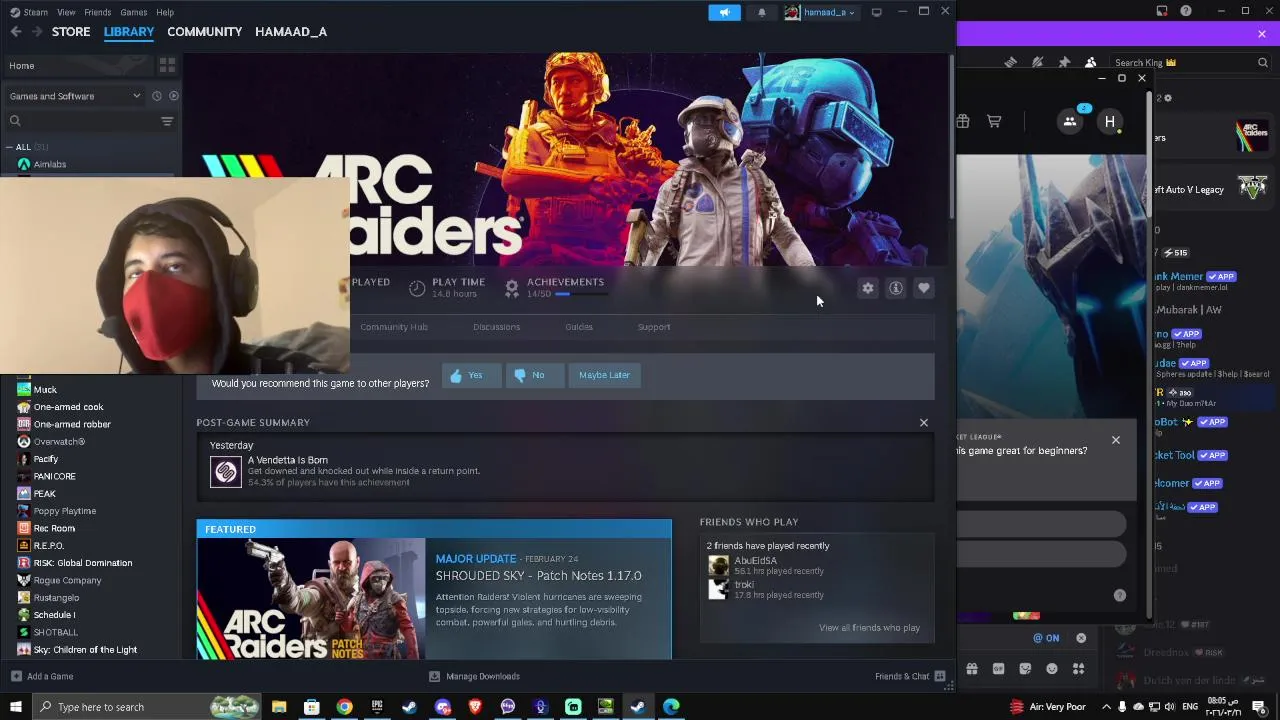Open A Vendetta Is Born achievement icon

(226, 471)
